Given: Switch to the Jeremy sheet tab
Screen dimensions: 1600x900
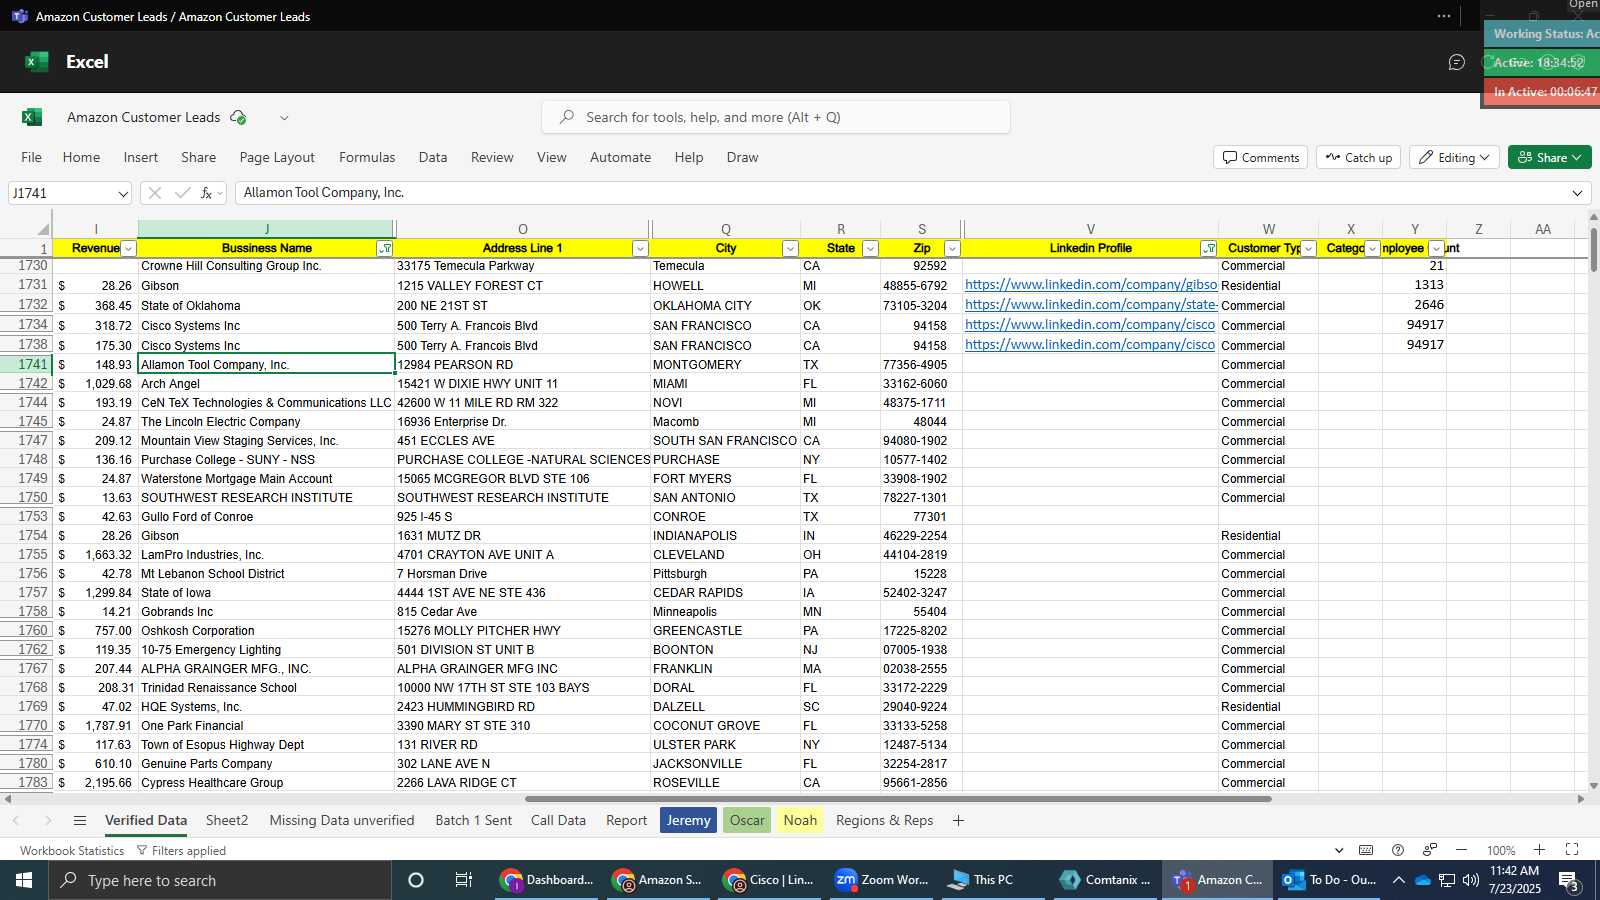Looking at the screenshot, I should click(688, 820).
